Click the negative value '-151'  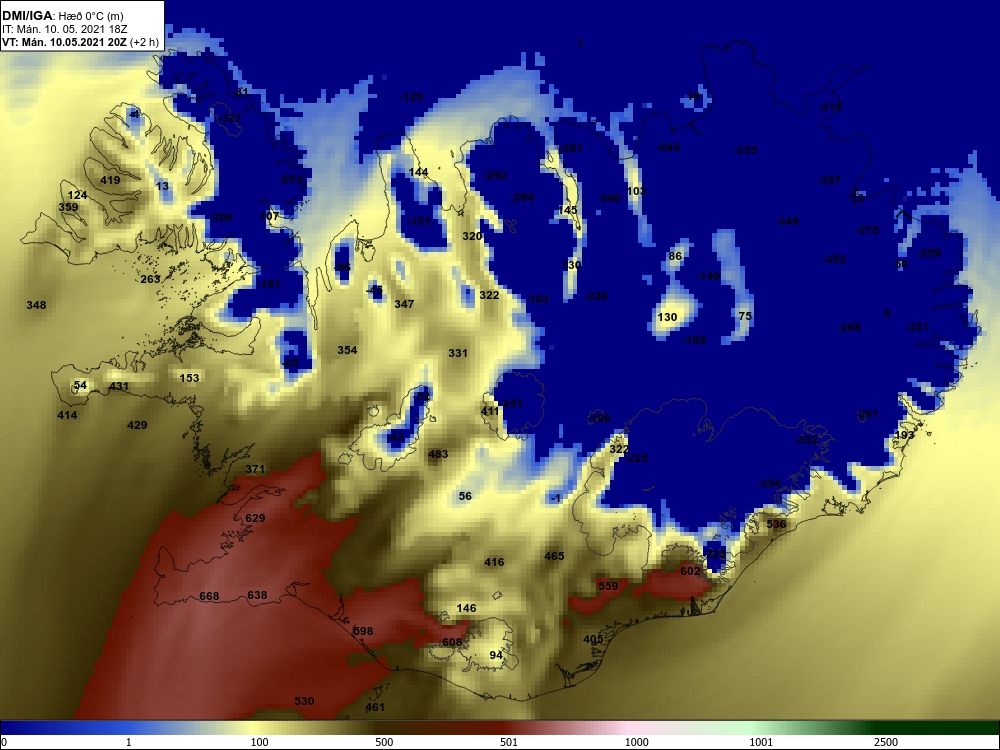click(419, 221)
